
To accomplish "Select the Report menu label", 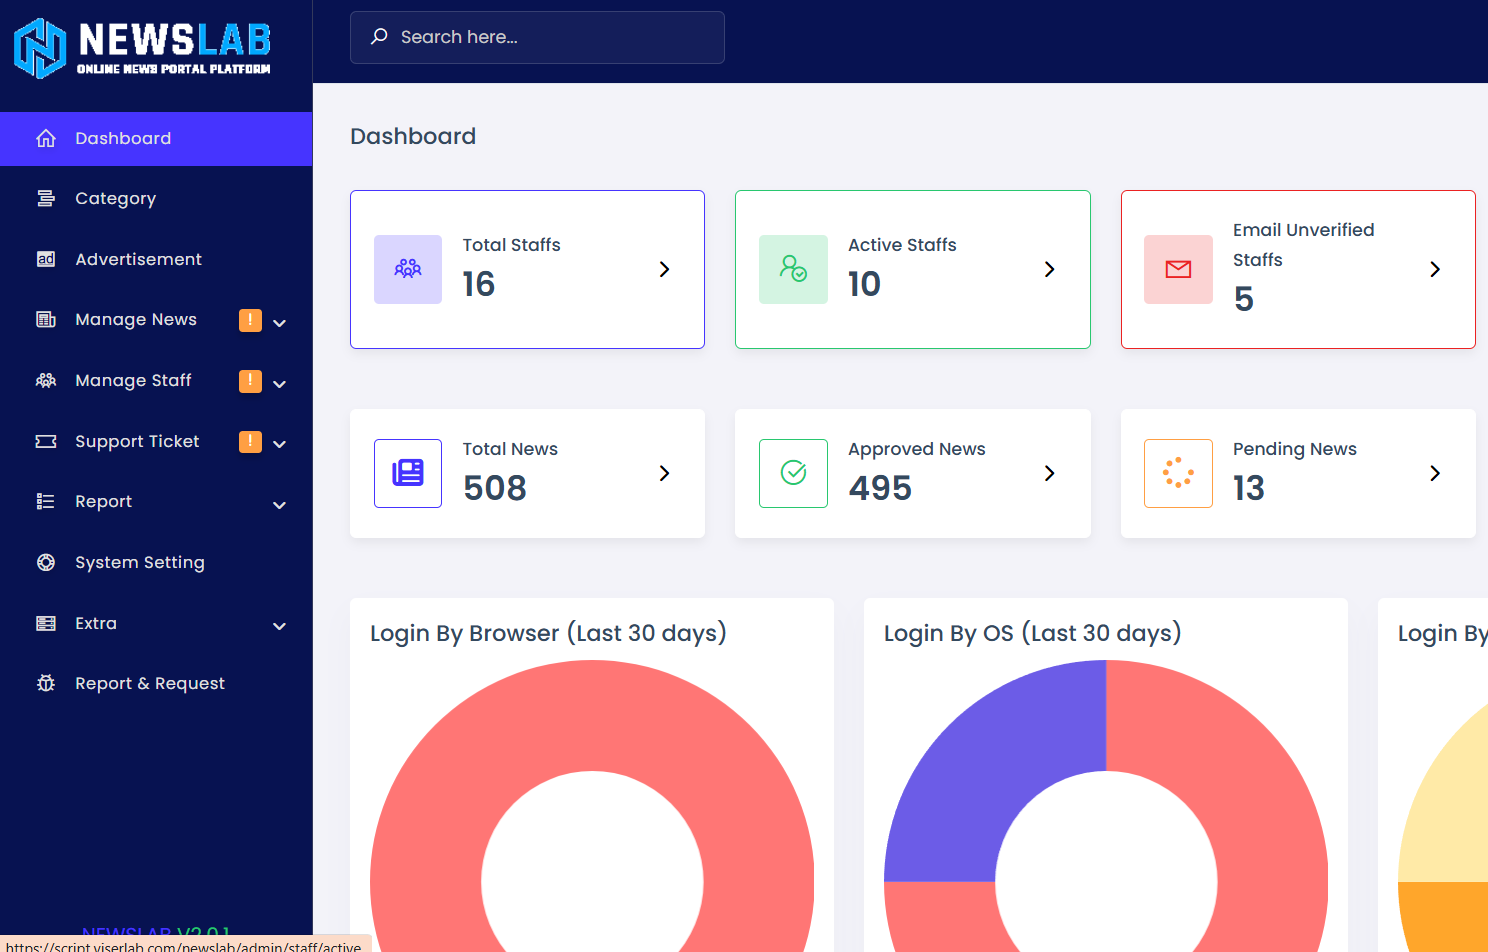I will 103,502.
